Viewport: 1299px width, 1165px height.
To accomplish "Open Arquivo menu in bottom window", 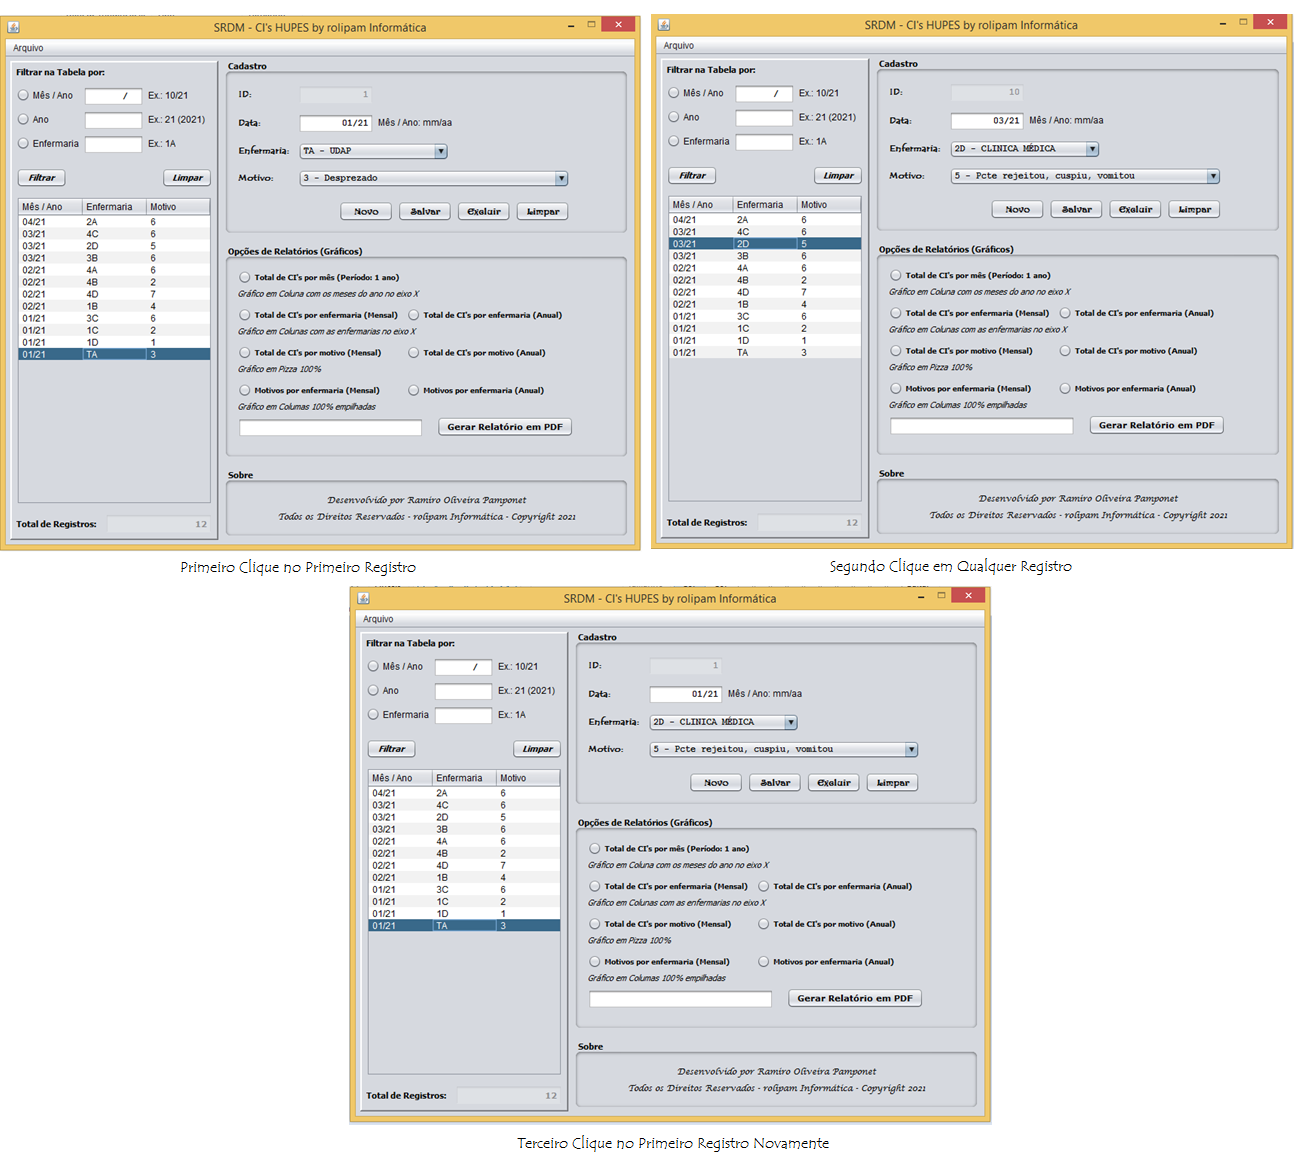I will click(378, 619).
